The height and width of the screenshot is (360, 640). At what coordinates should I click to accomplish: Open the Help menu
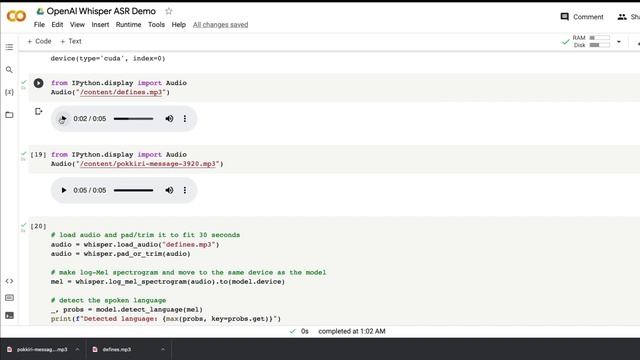(x=178, y=25)
